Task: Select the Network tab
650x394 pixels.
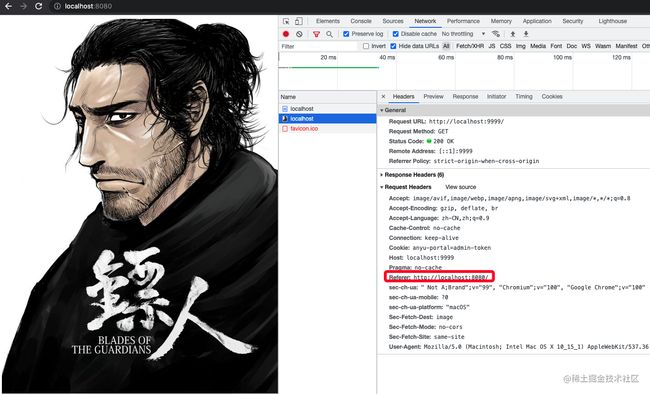Action: 425,21
